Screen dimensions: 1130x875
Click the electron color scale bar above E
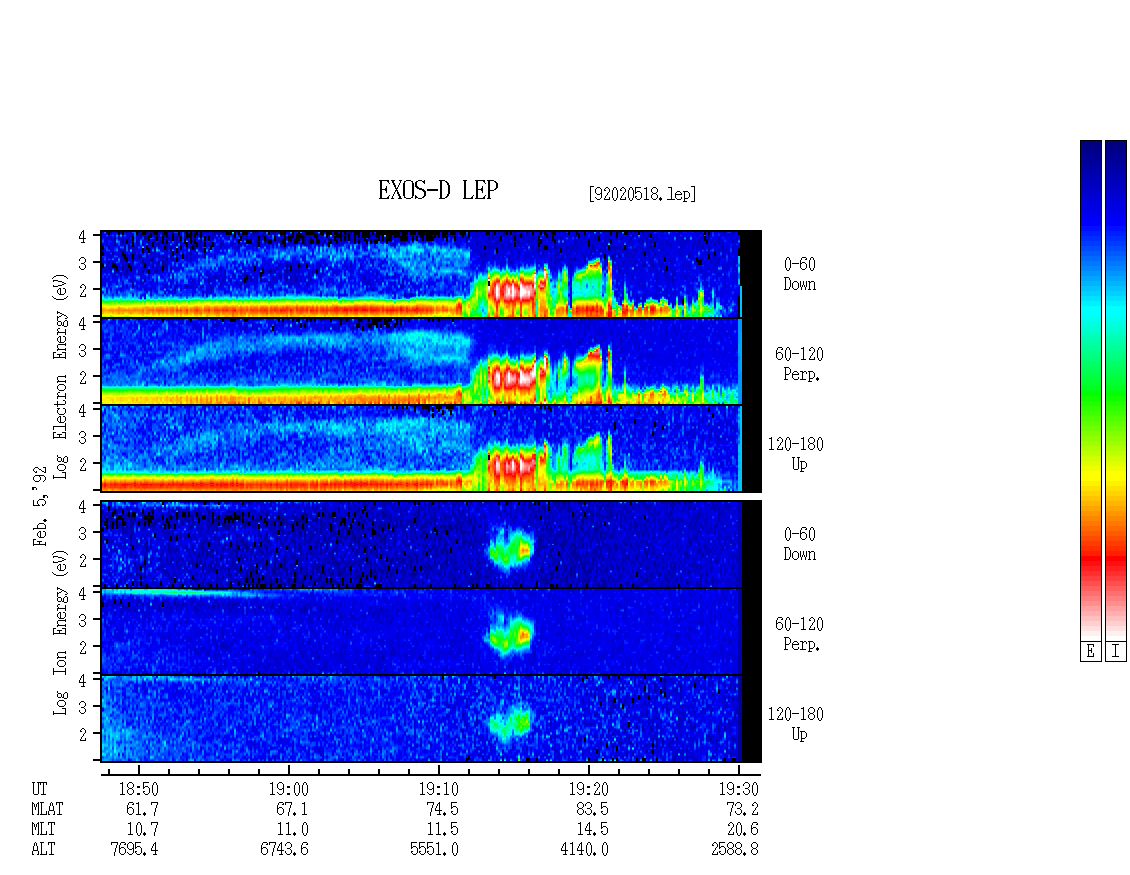point(1090,390)
